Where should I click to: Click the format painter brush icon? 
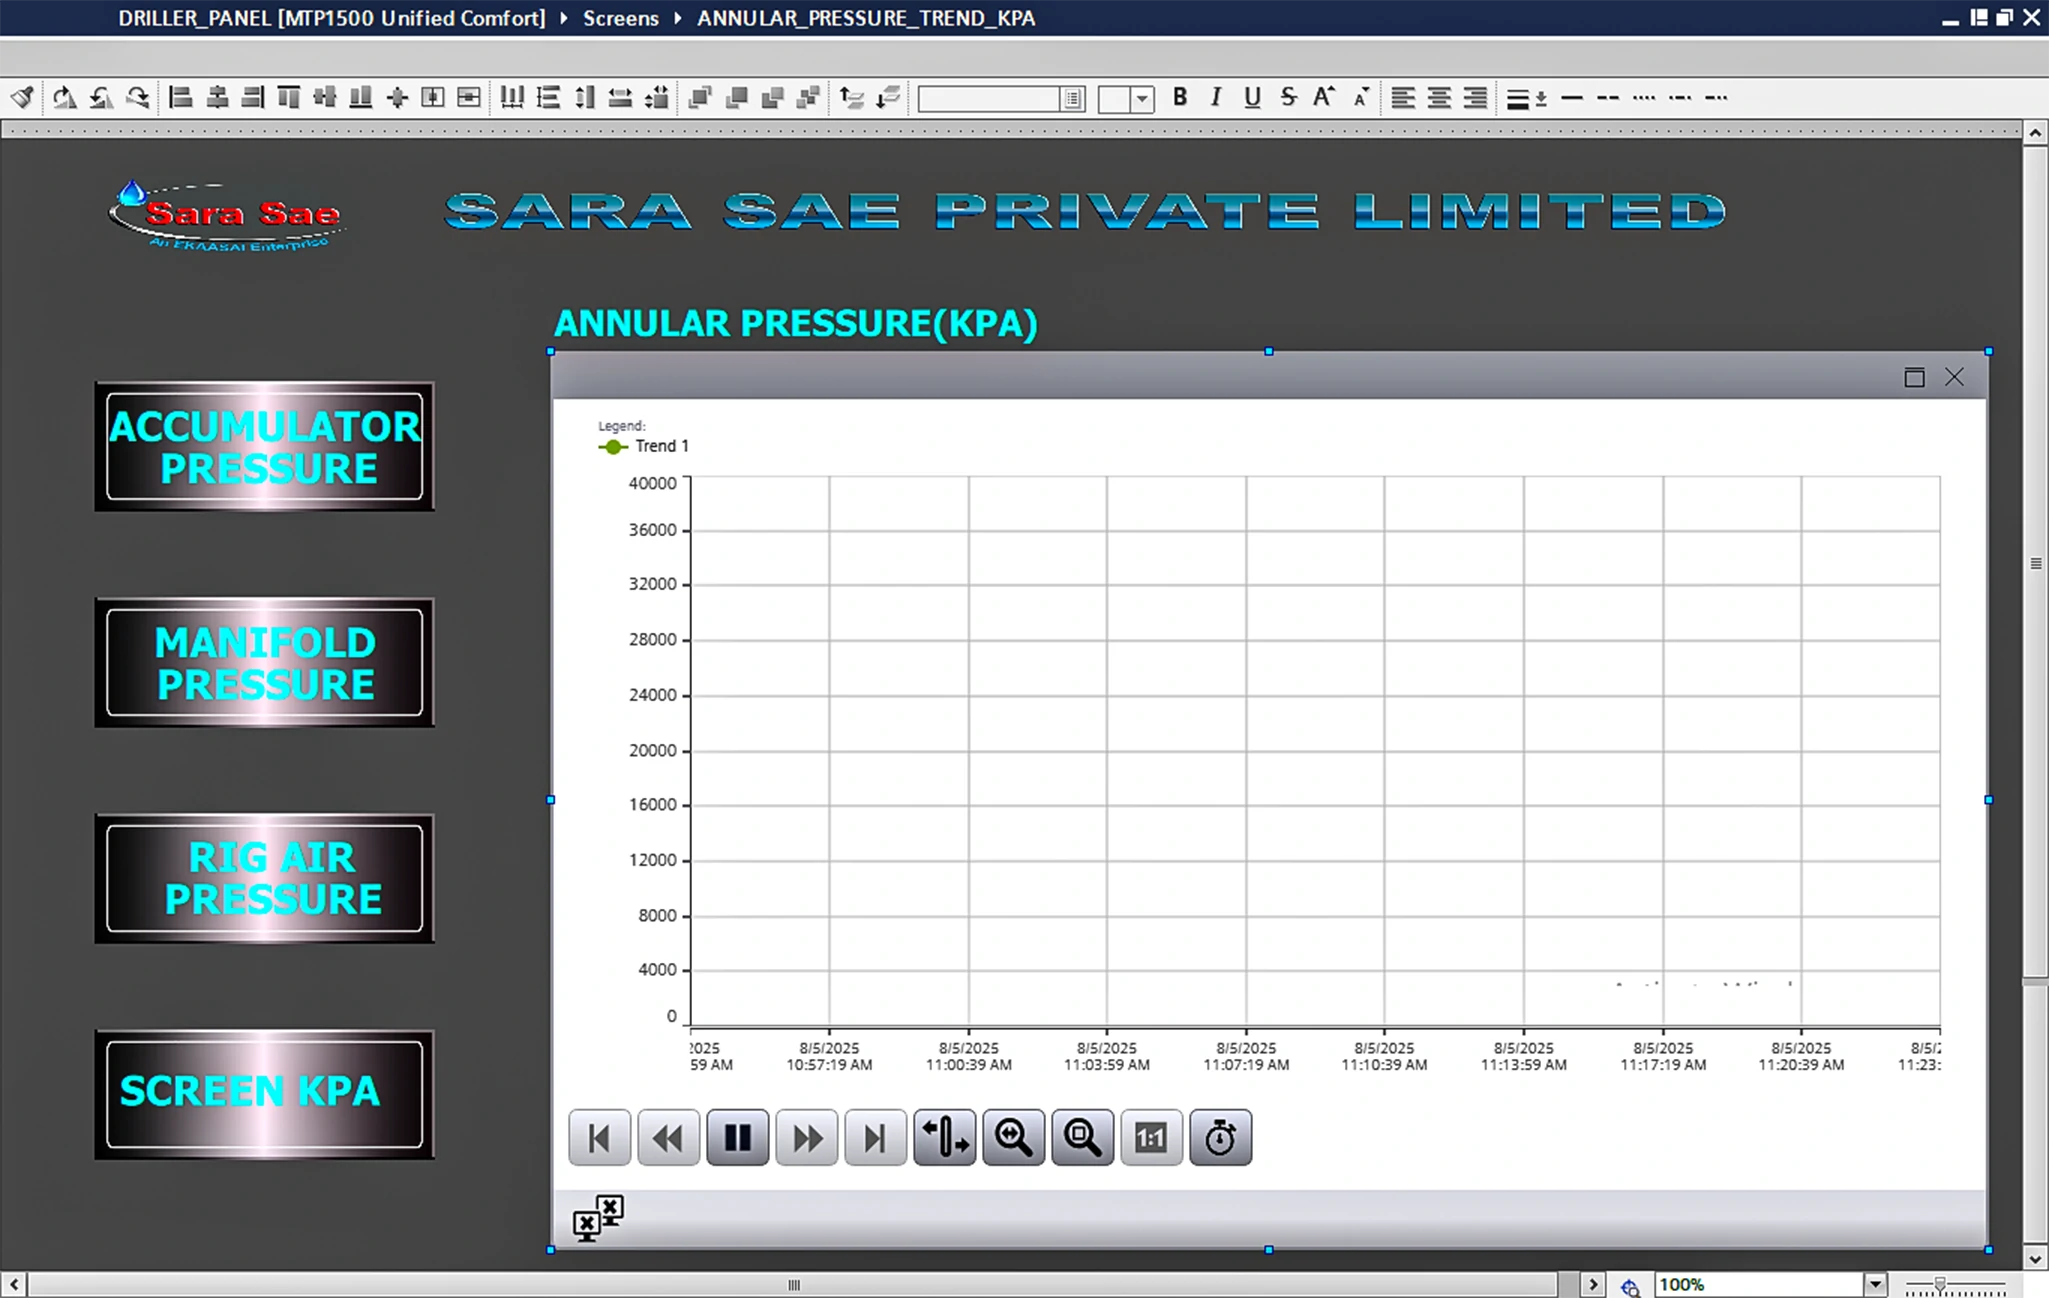(x=22, y=98)
